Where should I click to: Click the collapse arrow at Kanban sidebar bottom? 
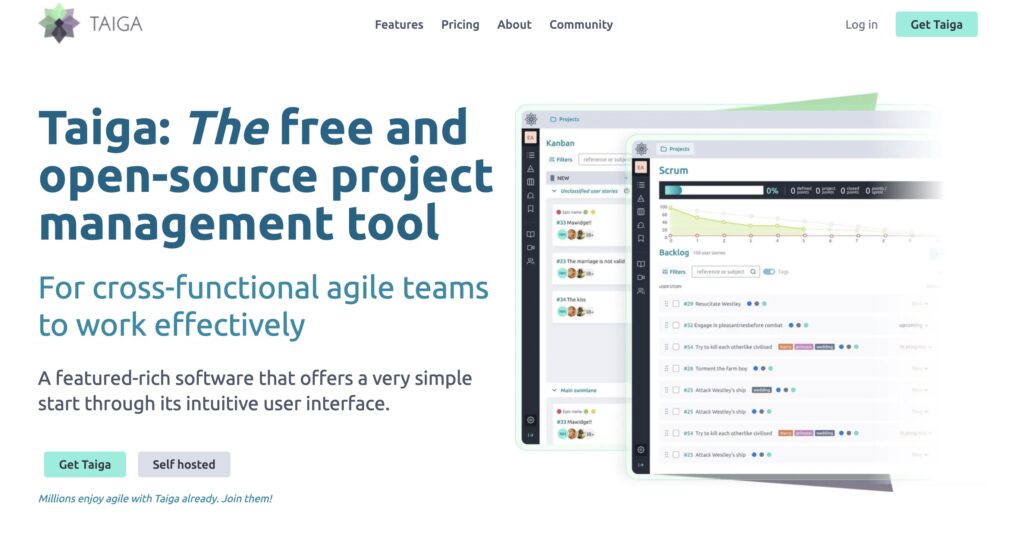pyautogui.click(x=530, y=434)
